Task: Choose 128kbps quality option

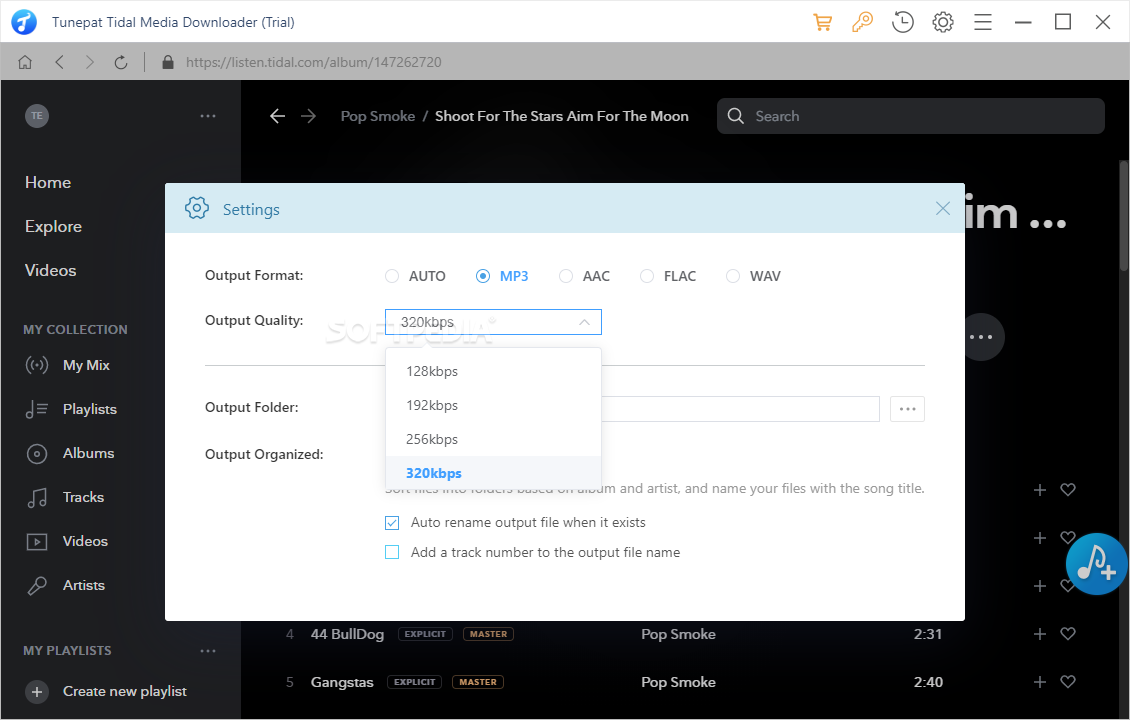Action: pyautogui.click(x=493, y=371)
